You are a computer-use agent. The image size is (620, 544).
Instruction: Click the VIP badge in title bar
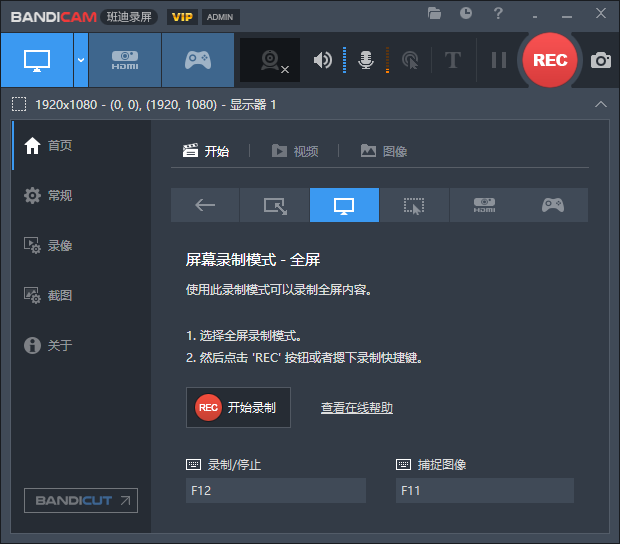[x=182, y=17]
